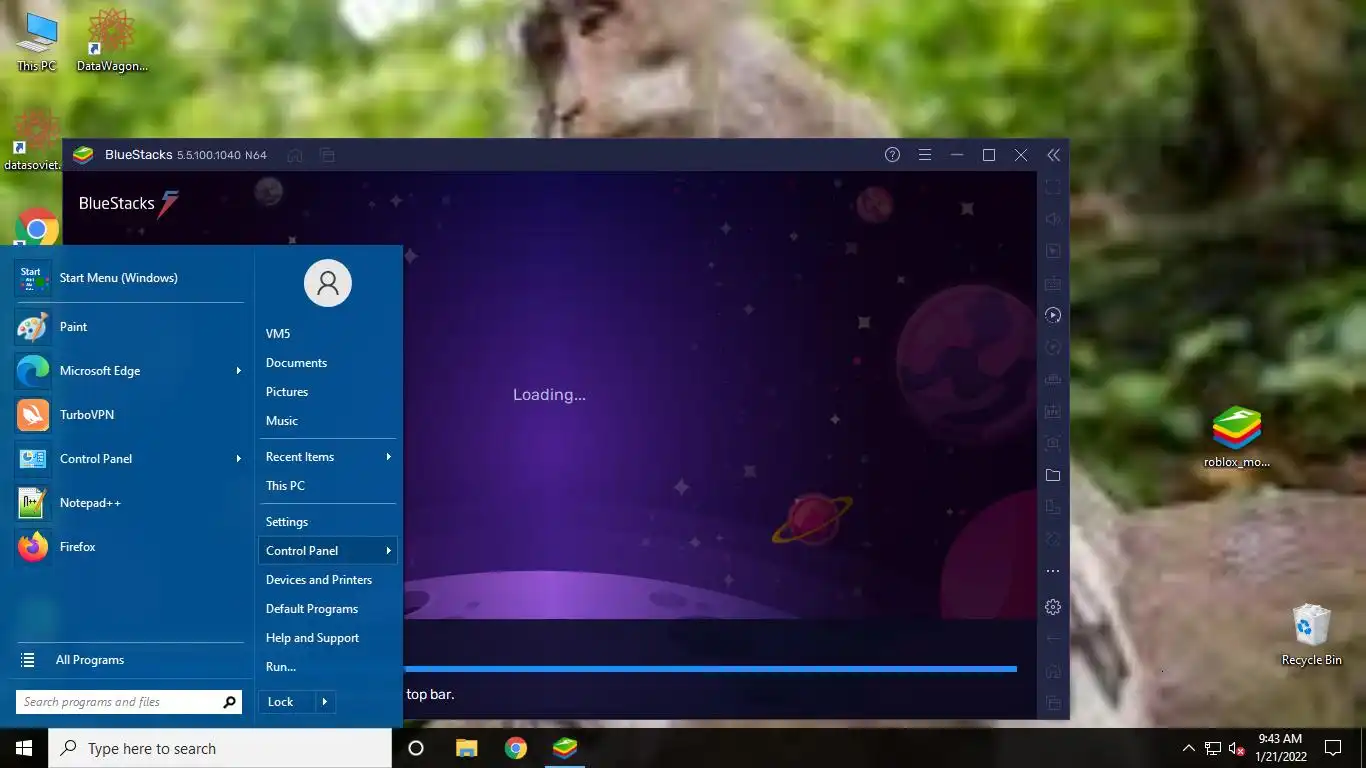Select the DataWagon desktop shortcut
This screenshot has width=1366, height=768.
tap(112, 42)
